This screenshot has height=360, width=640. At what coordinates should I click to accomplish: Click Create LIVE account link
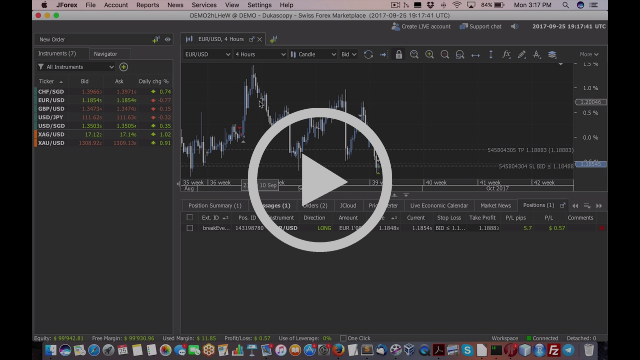pyautogui.click(x=421, y=27)
